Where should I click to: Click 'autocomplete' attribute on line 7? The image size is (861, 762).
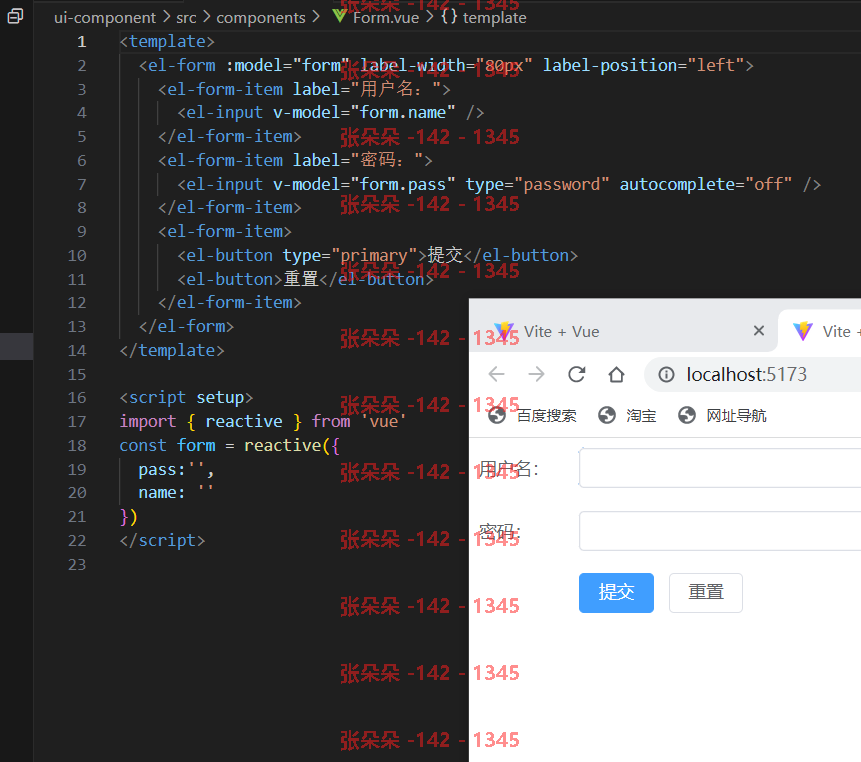677,184
